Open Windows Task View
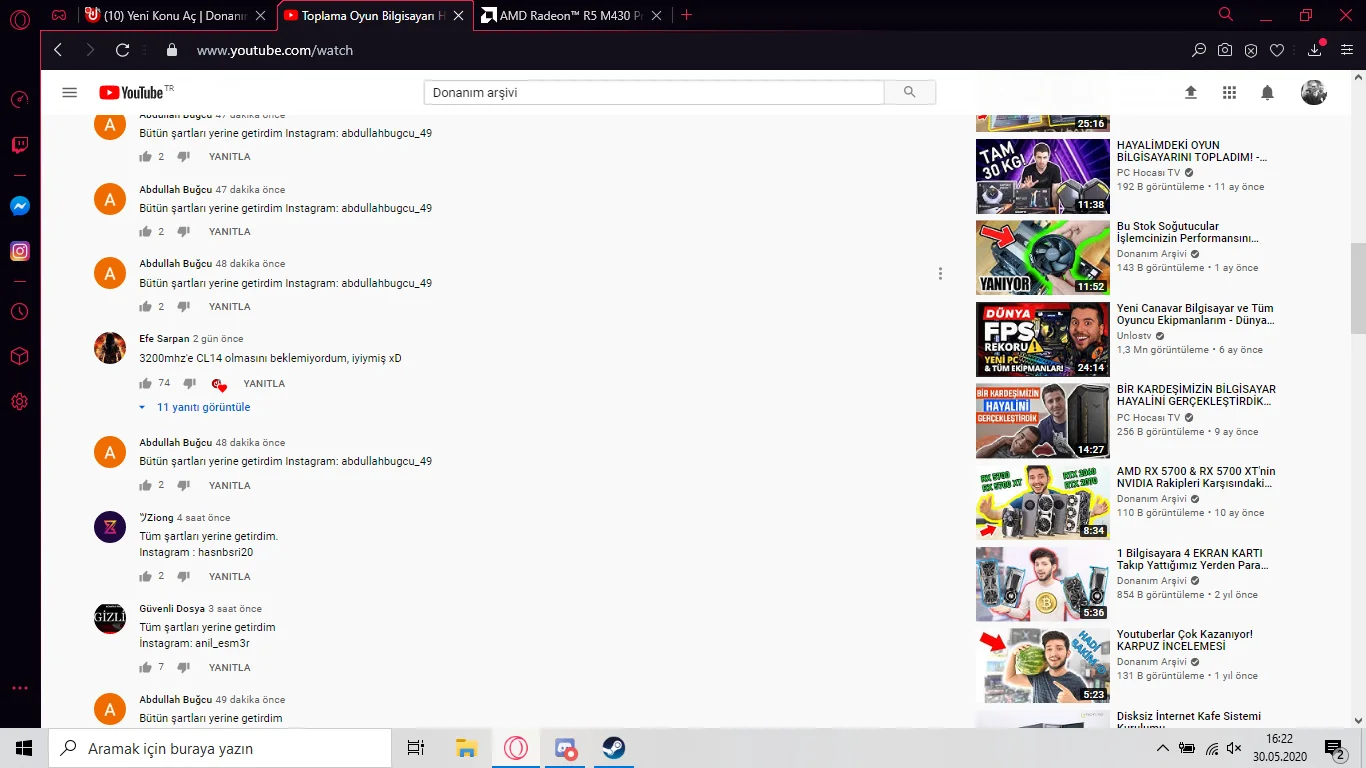The width and height of the screenshot is (1366, 768). (416, 748)
